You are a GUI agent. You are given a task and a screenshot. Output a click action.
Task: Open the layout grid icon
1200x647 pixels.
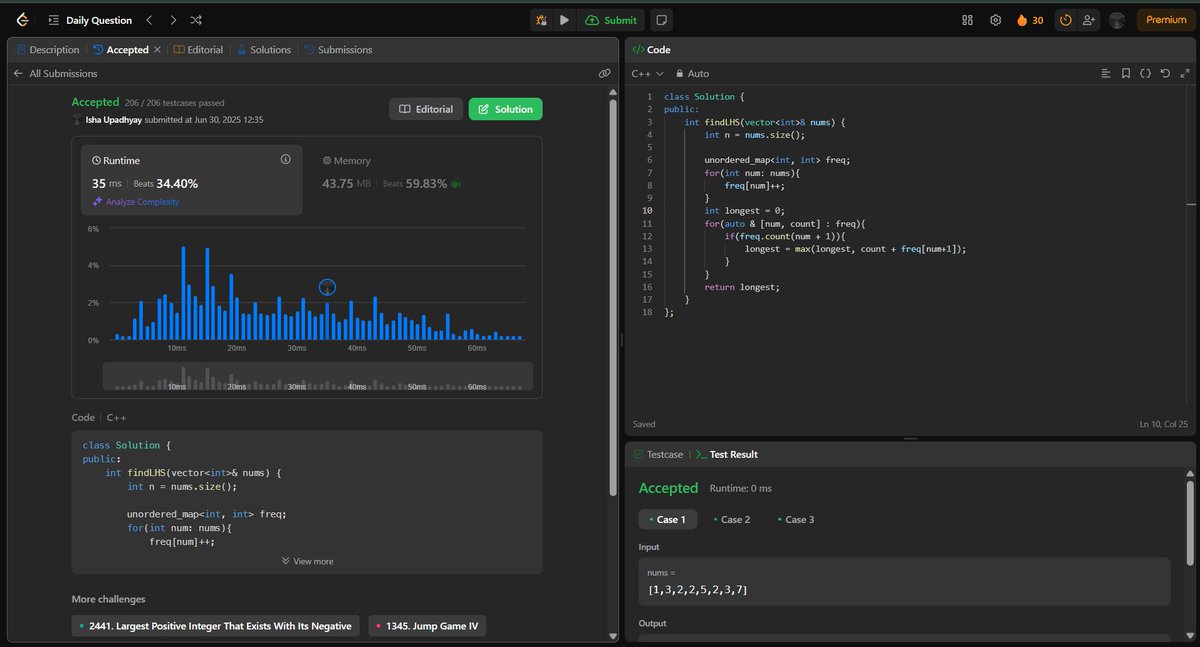(967, 20)
